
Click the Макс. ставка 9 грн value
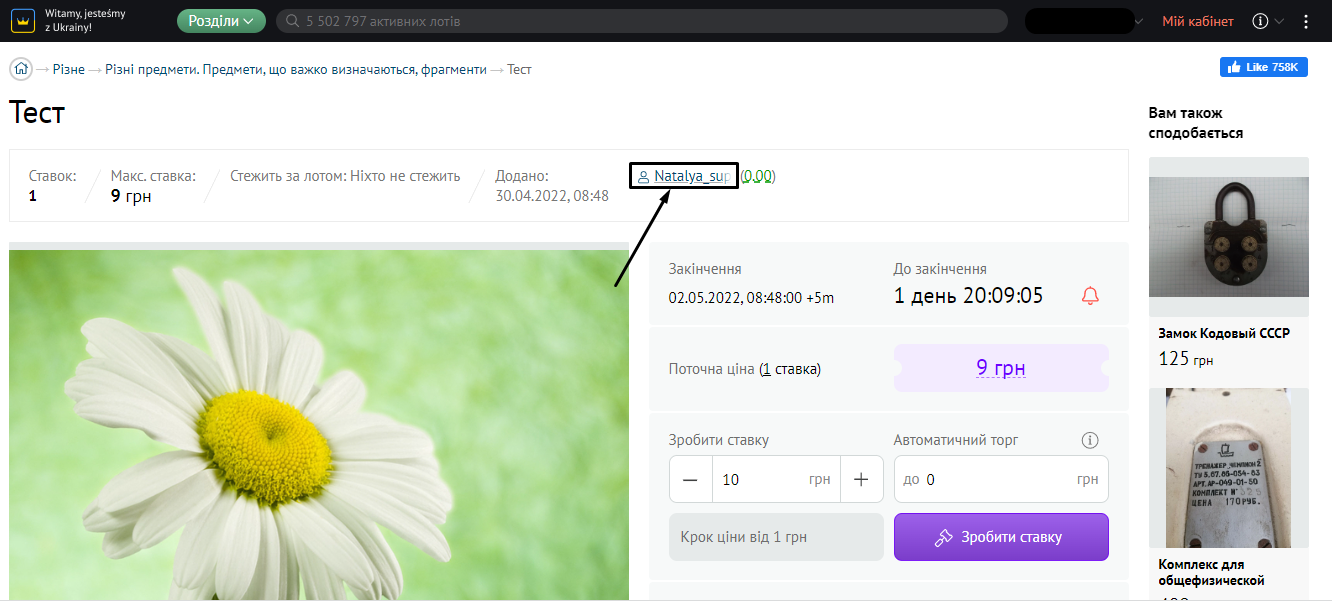pyautogui.click(x=131, y=196)
